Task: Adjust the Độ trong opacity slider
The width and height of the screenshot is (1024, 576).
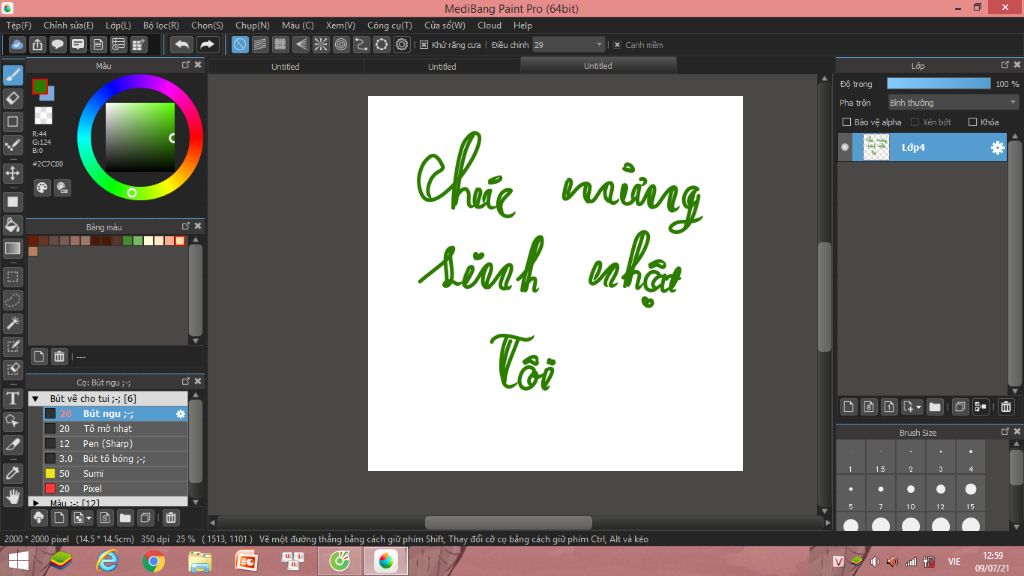Action: tap(938, 84)
